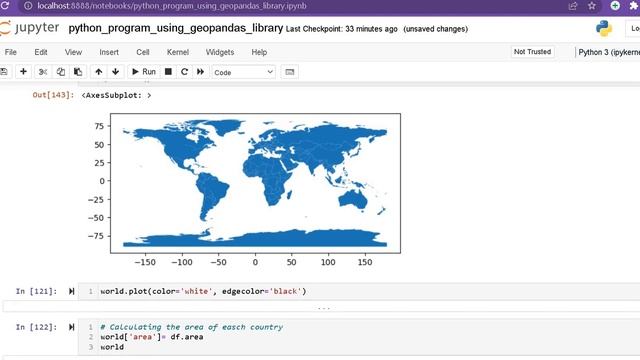Open the cell type Code dropdown
The height and width of the screenshot is (360, 640).
(243, 72)
